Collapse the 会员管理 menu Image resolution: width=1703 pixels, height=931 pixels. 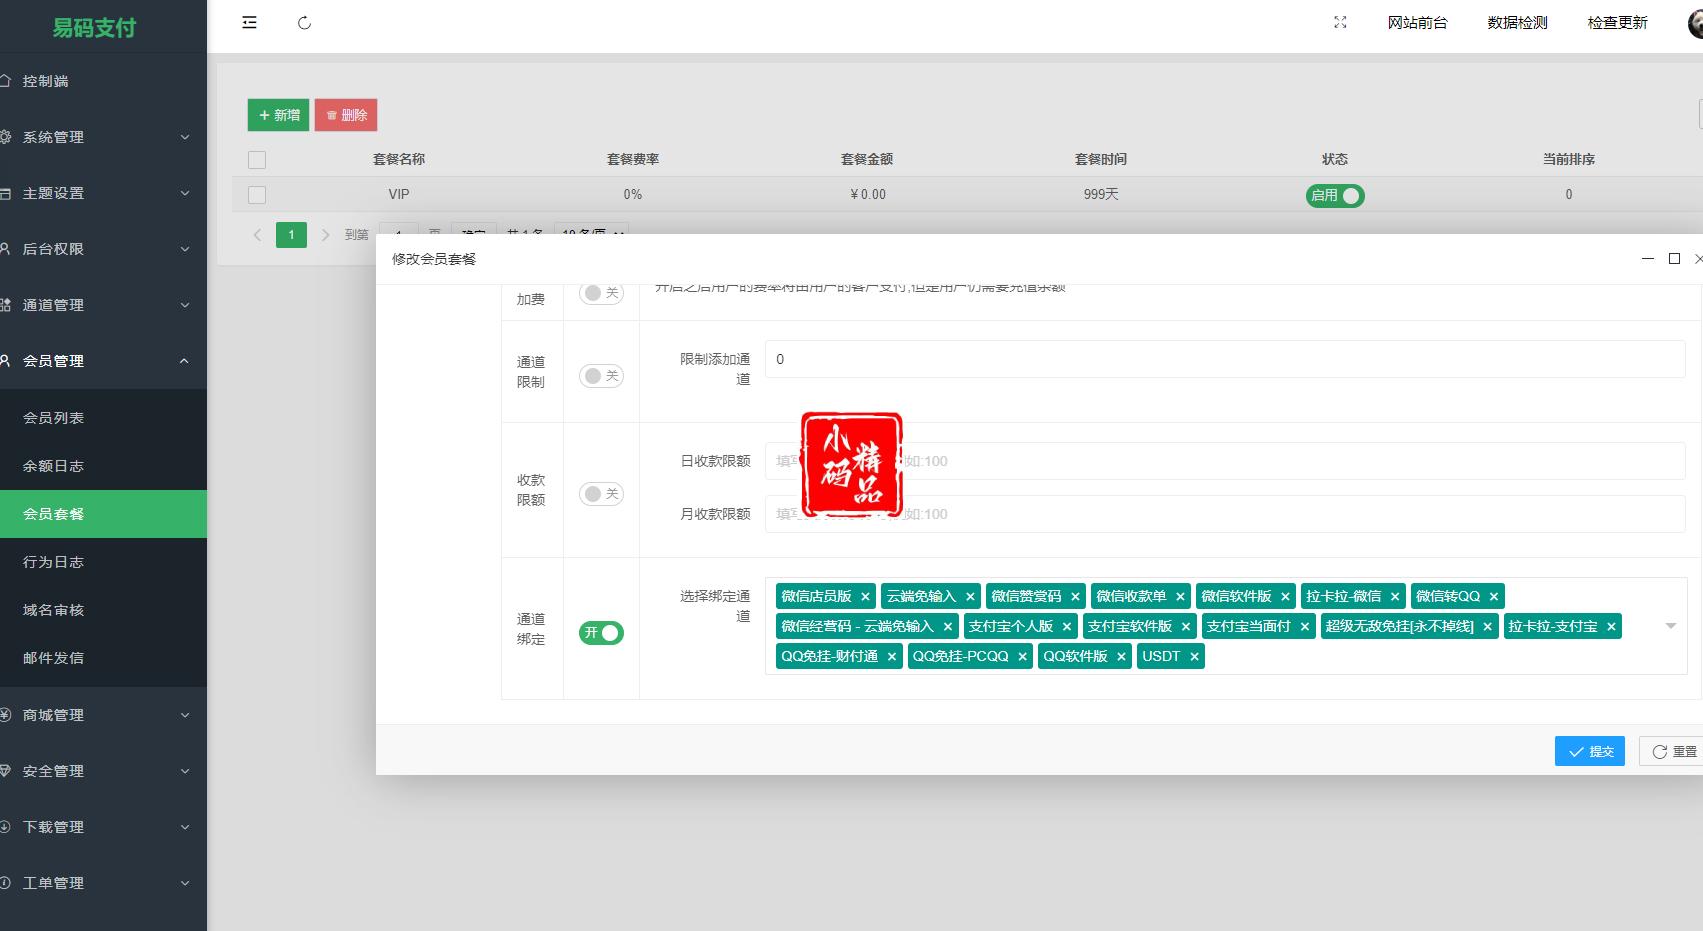(103, 361)
